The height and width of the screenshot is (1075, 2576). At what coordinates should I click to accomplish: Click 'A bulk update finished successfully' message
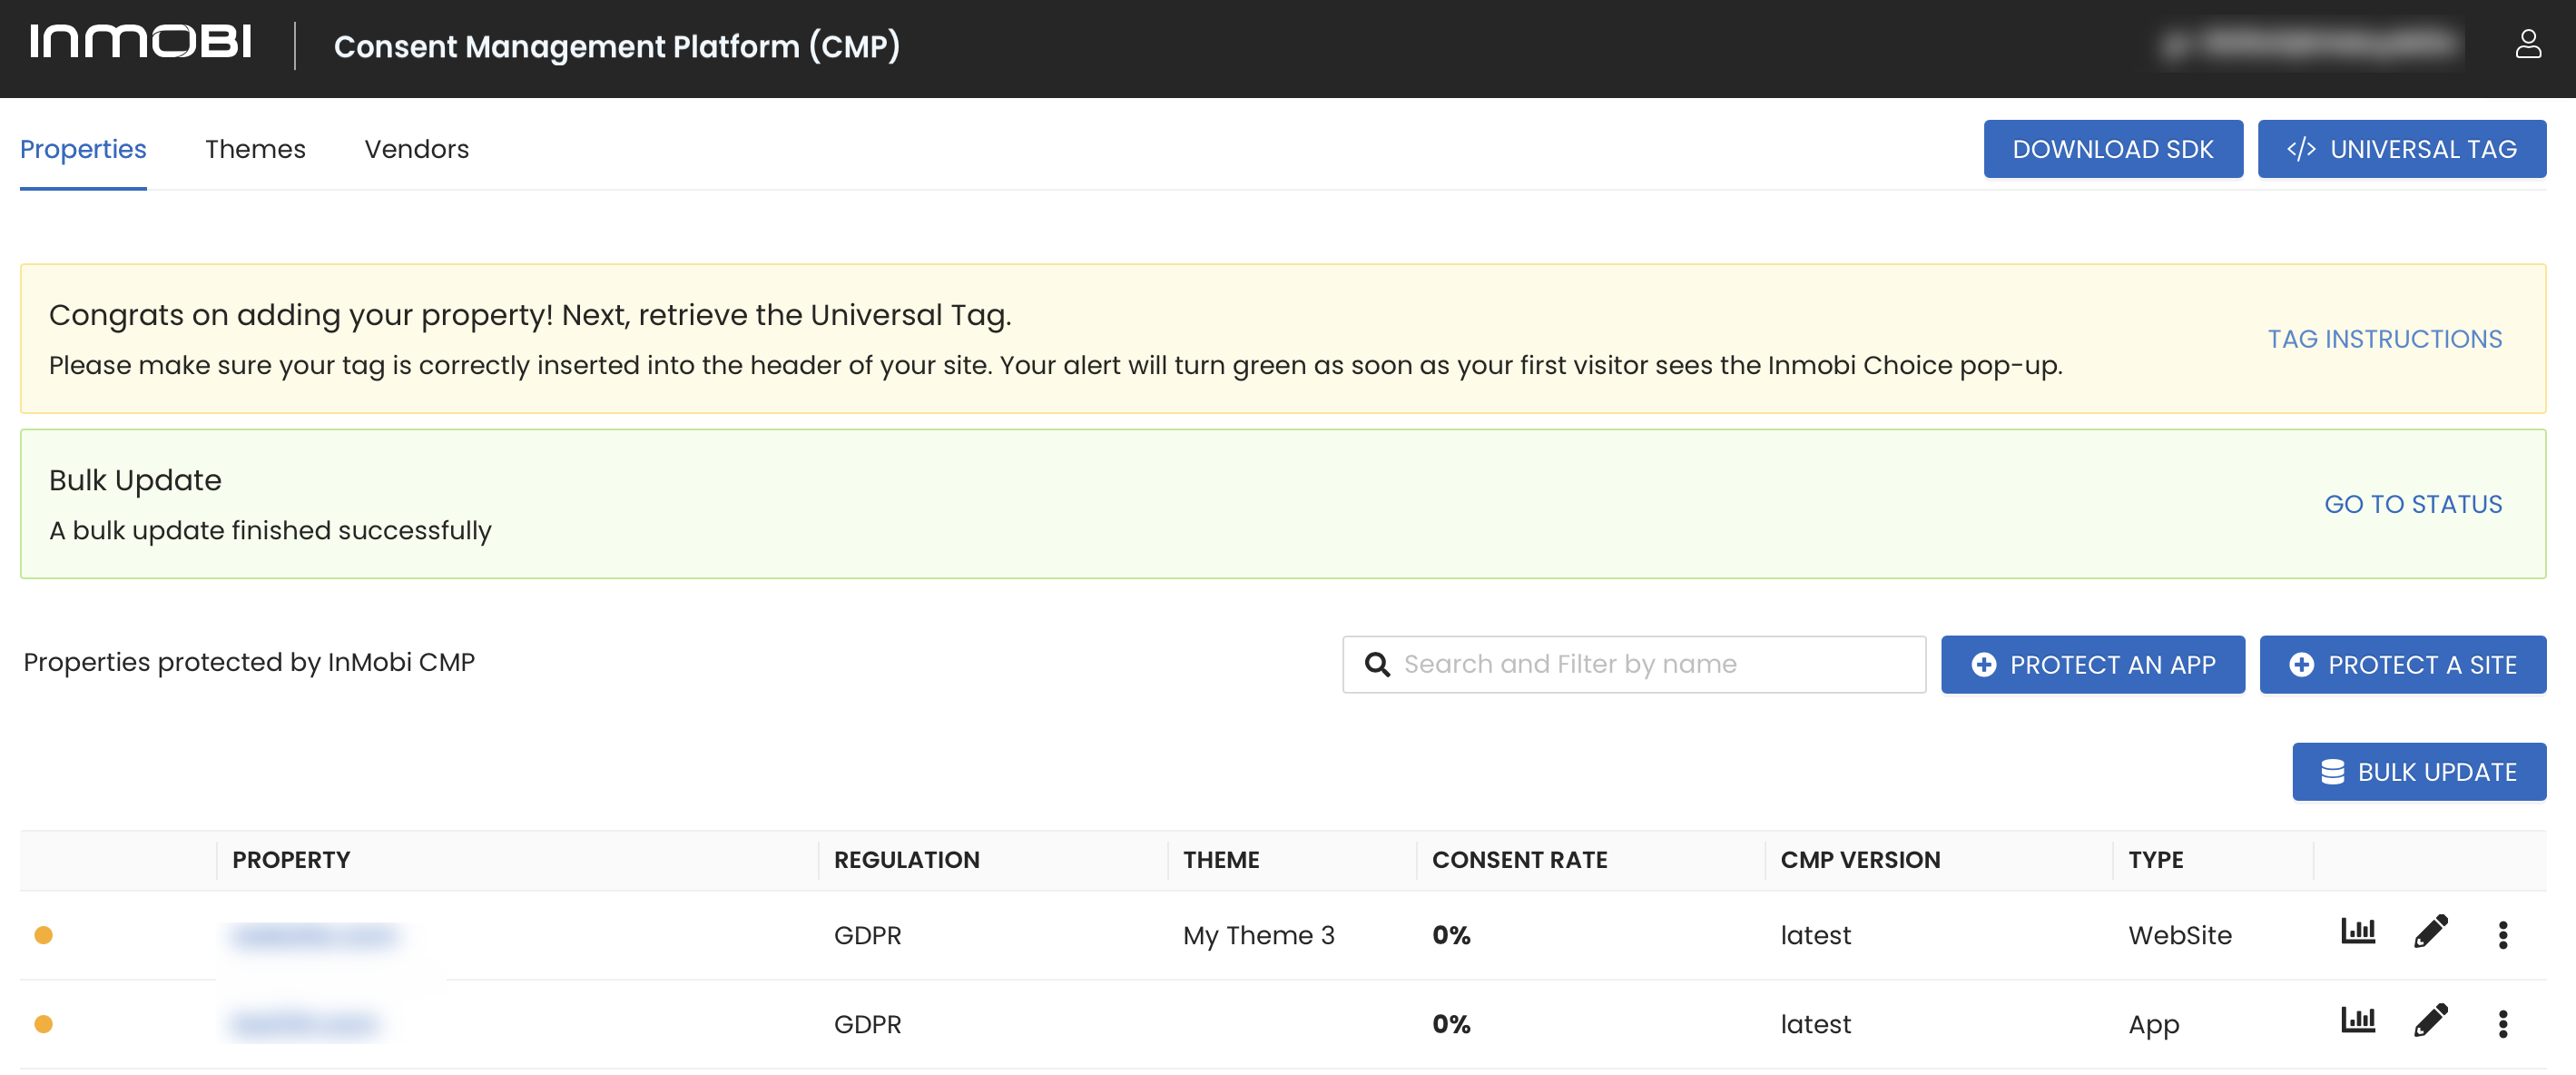(x=270, y=530)
